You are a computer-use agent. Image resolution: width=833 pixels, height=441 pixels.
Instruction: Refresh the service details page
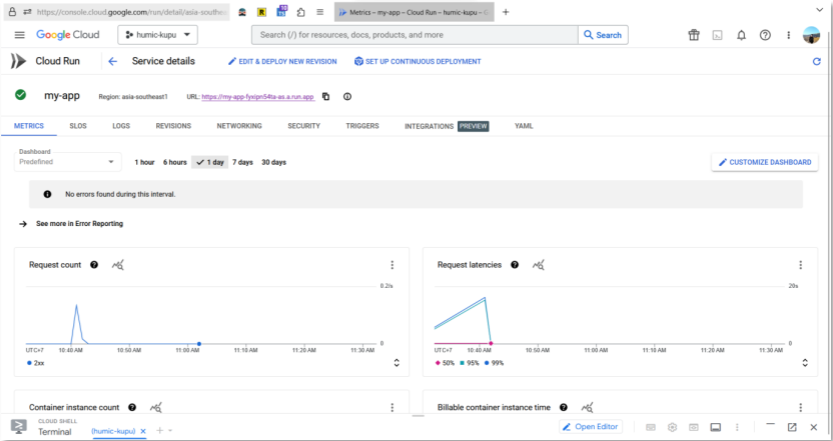point(817,62)
